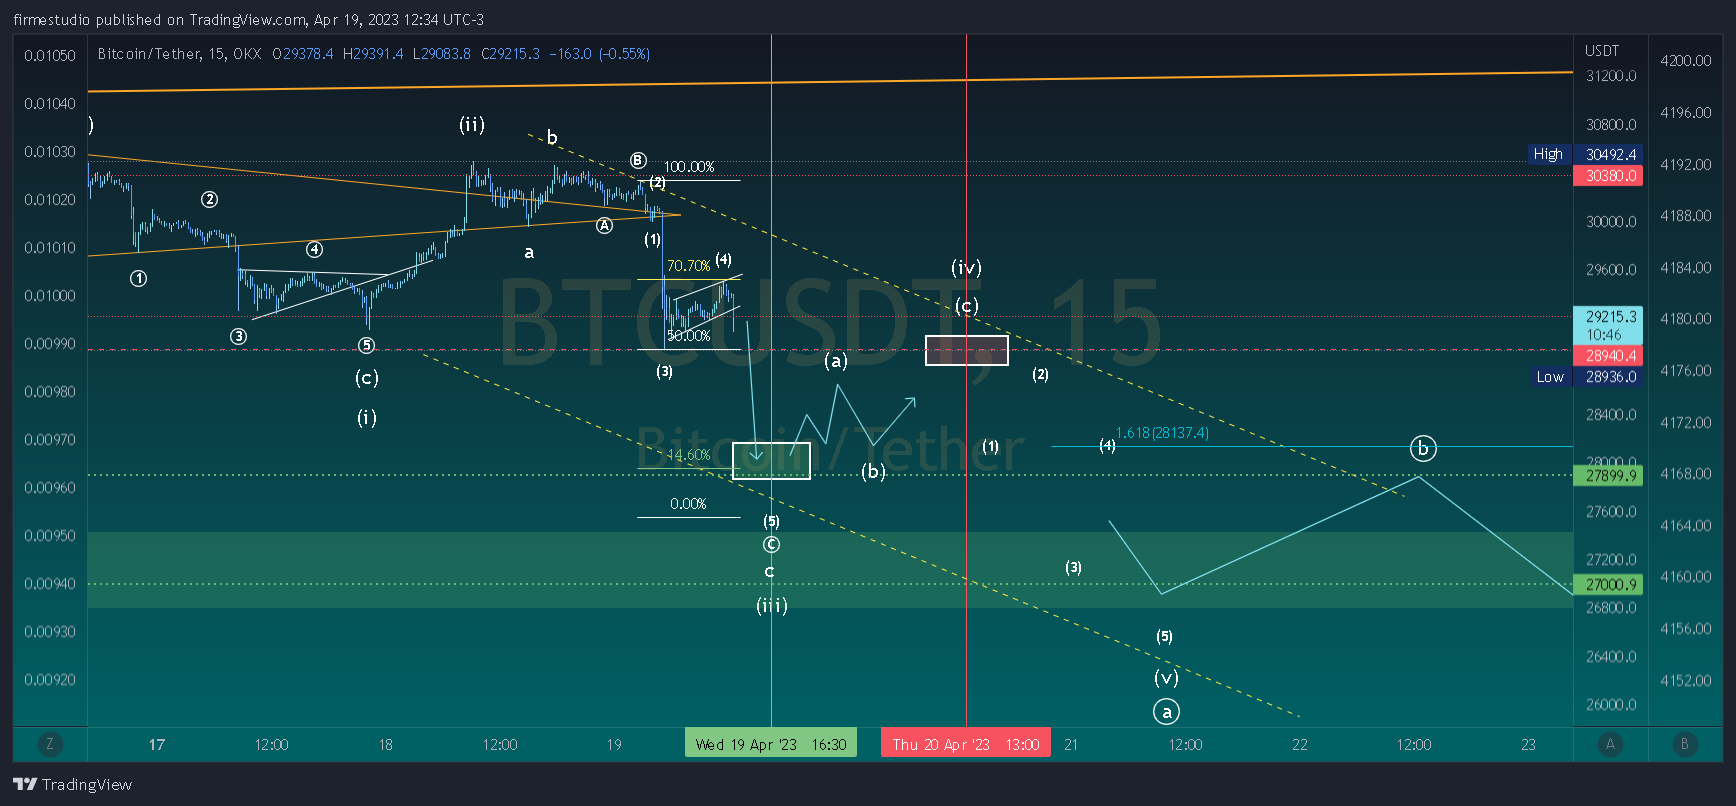Click the red 30380.0 price tag

pos(1608,175)
